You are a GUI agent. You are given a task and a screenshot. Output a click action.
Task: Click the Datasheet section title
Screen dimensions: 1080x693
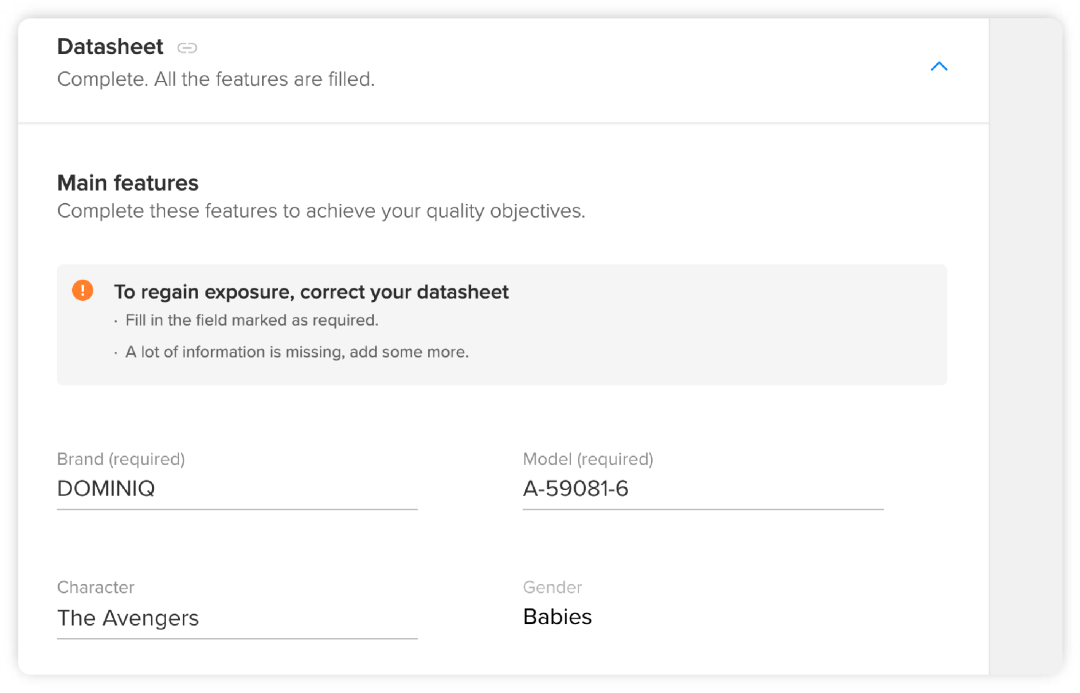[110, 46]
